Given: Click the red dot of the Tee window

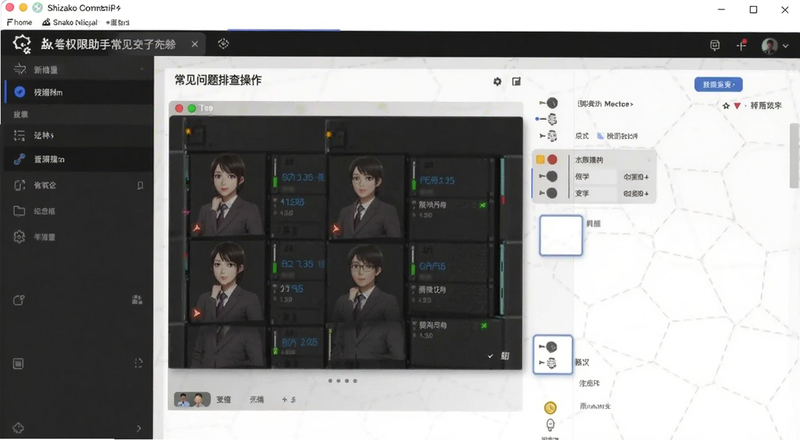Looking at the screenshot, I should (179, 108).
